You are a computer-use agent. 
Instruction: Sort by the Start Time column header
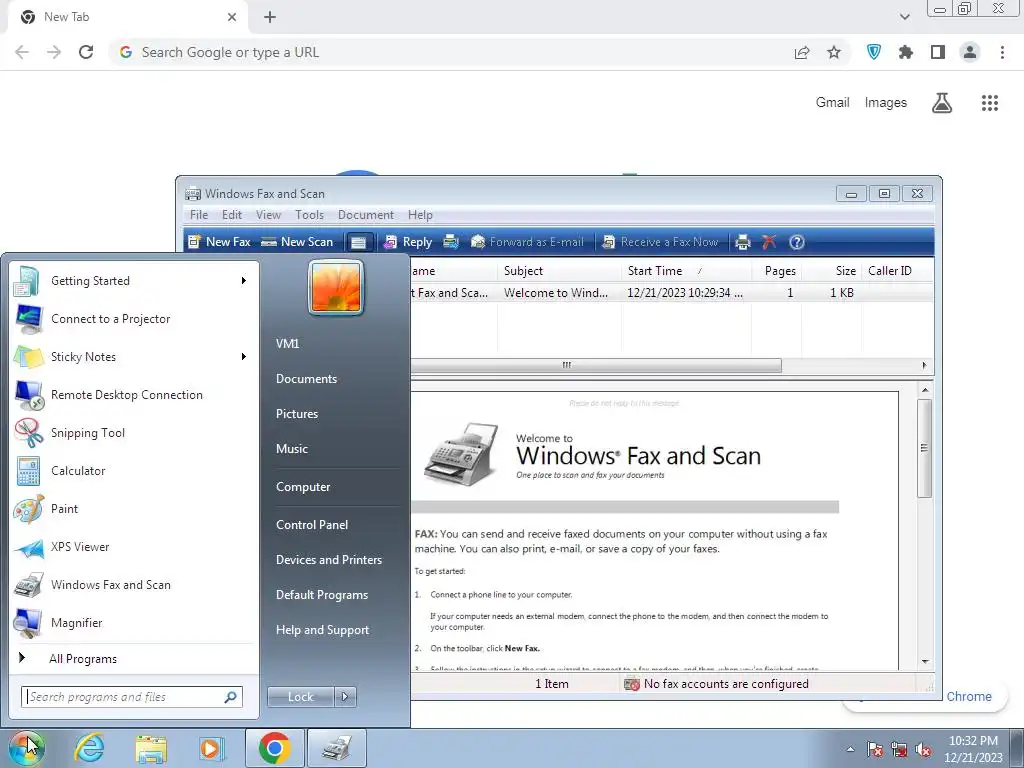[x=686, y=270]
